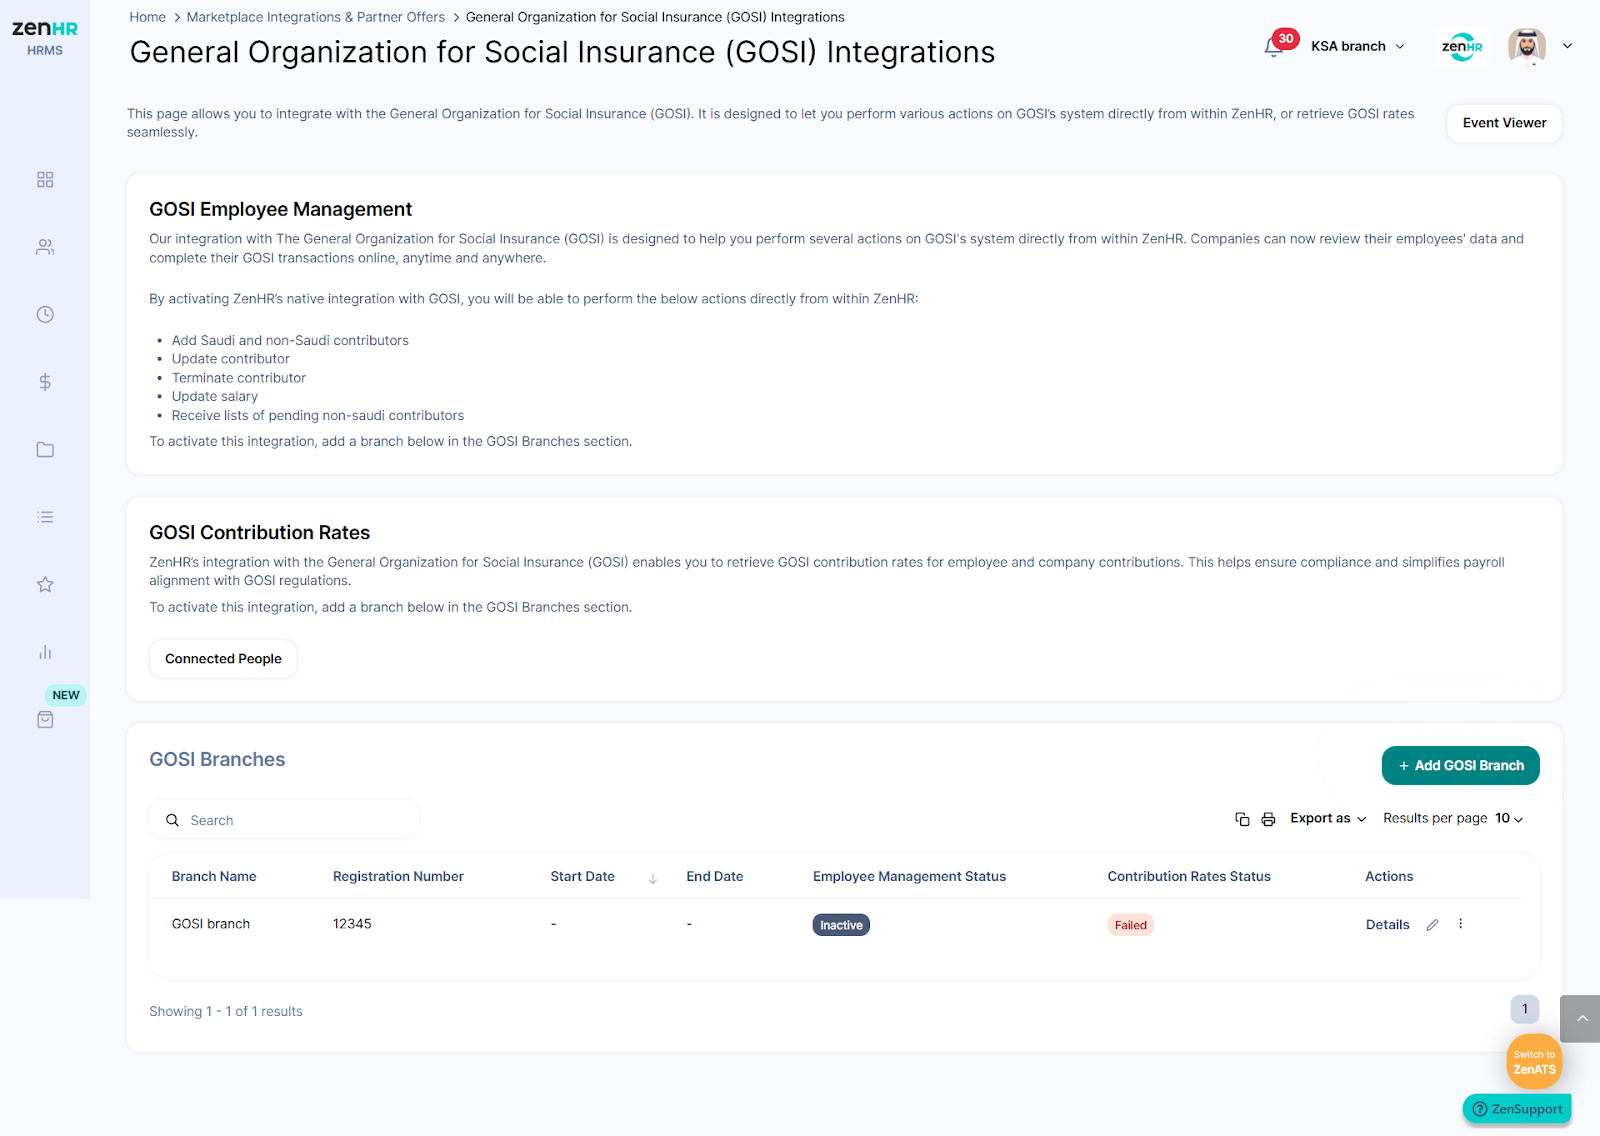Change Results per page value
Image resolution: width=1600 pixels, height=1136 pixels.
click(x=1509, y=818)
